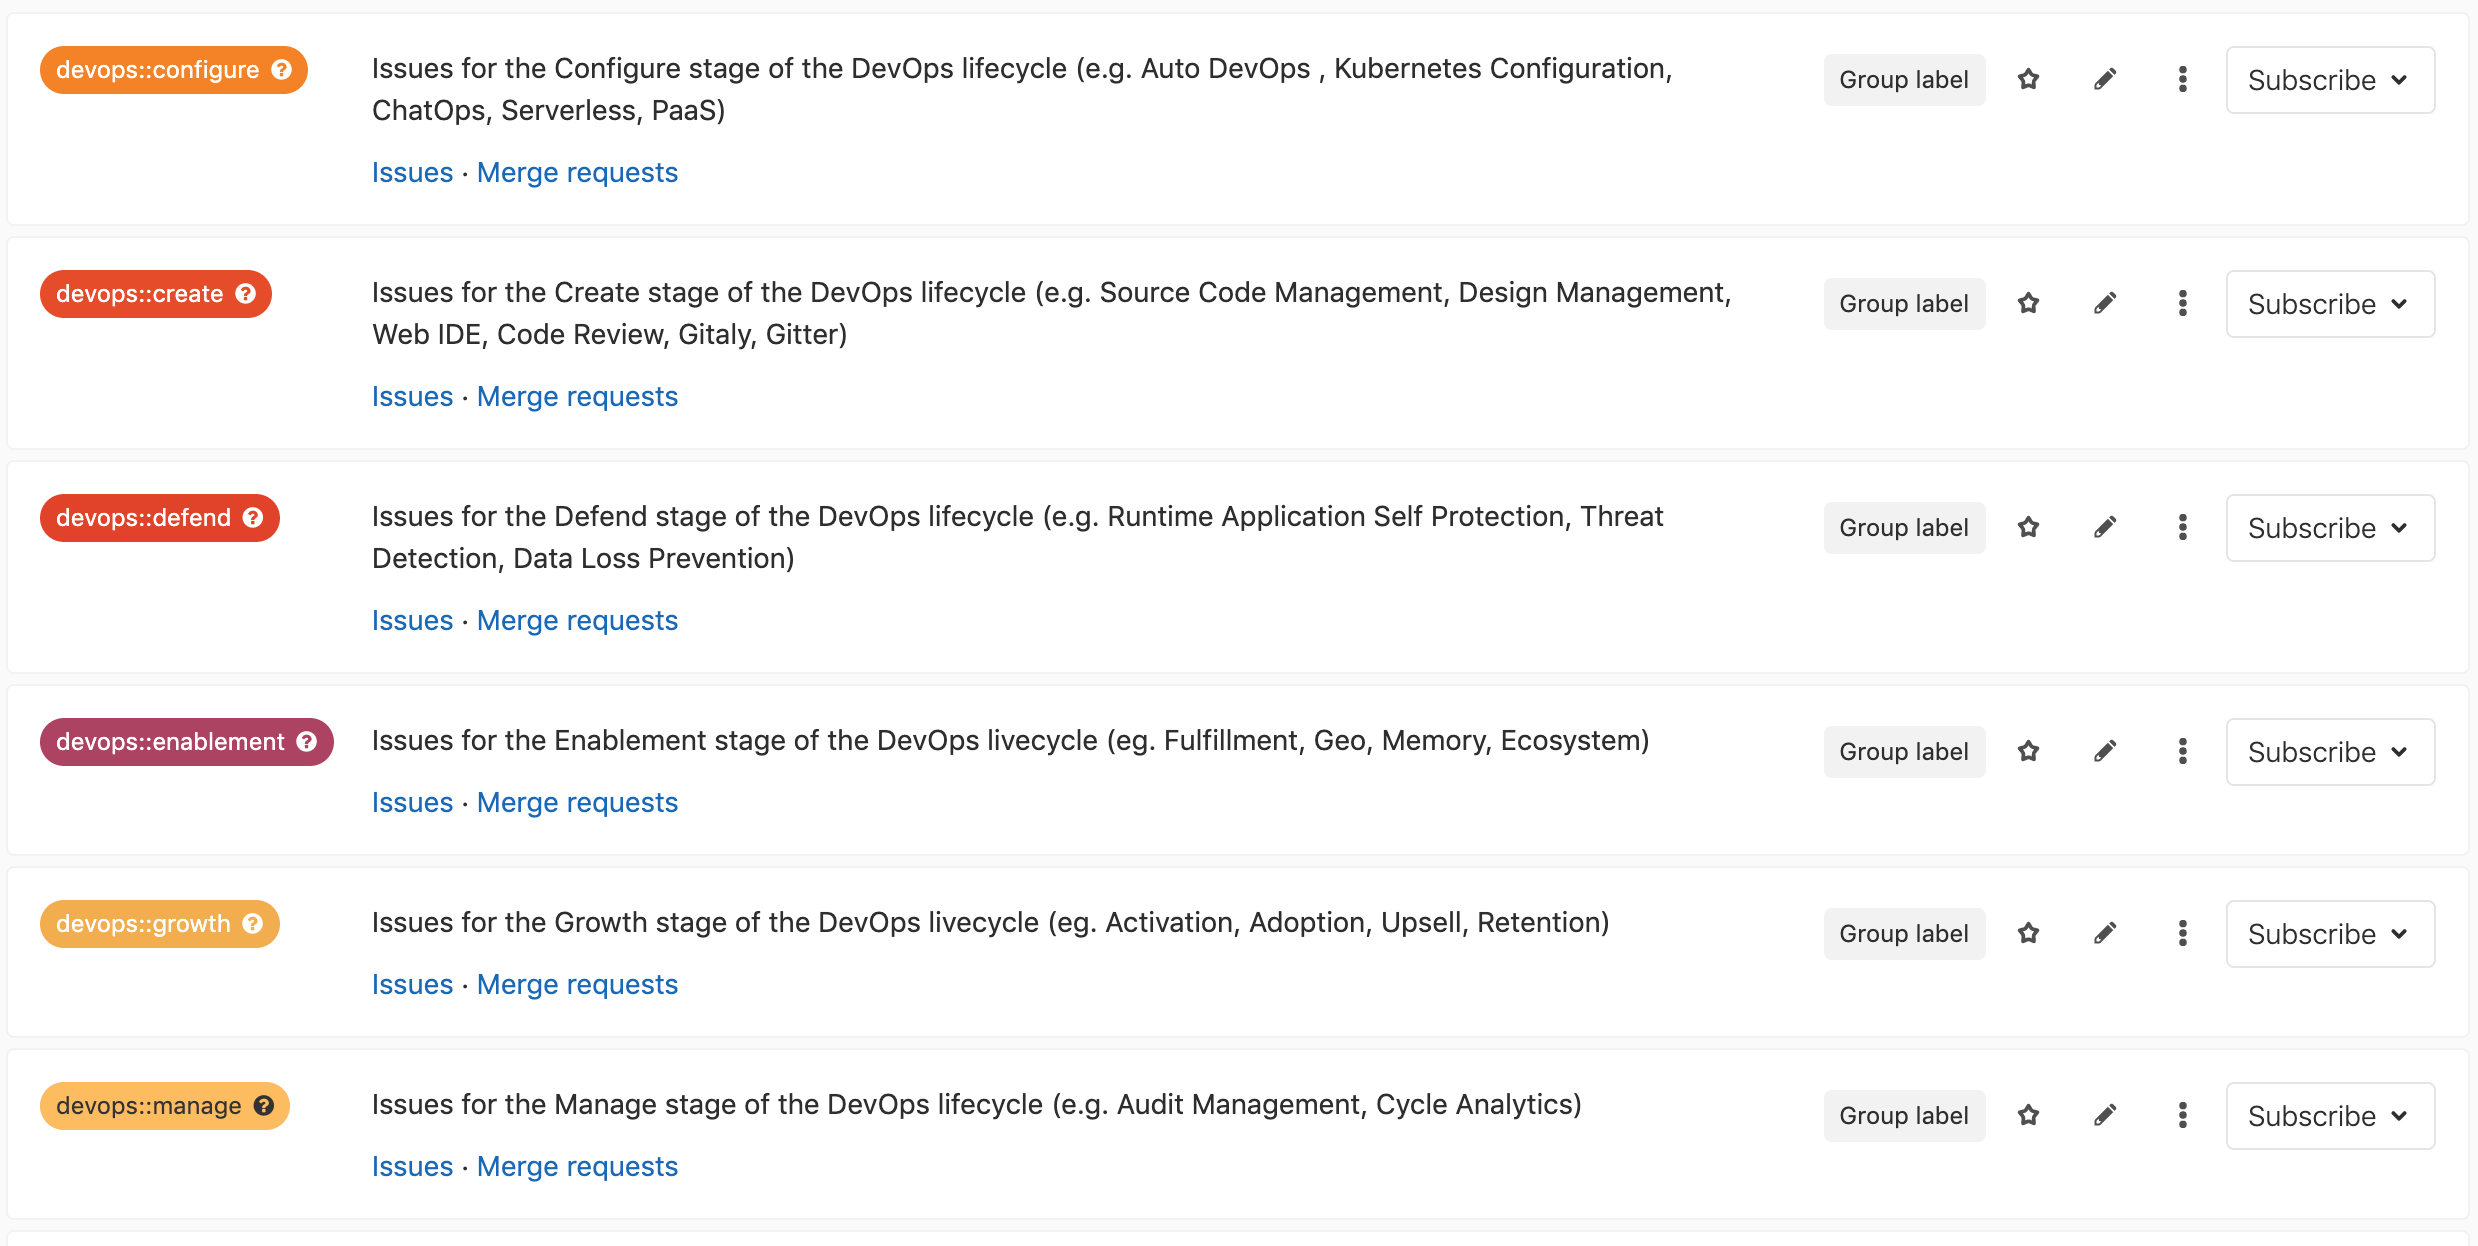Click the Group label tag for devops::create
Viewport: 2478px width, 1246px height.
(1903, 303)
